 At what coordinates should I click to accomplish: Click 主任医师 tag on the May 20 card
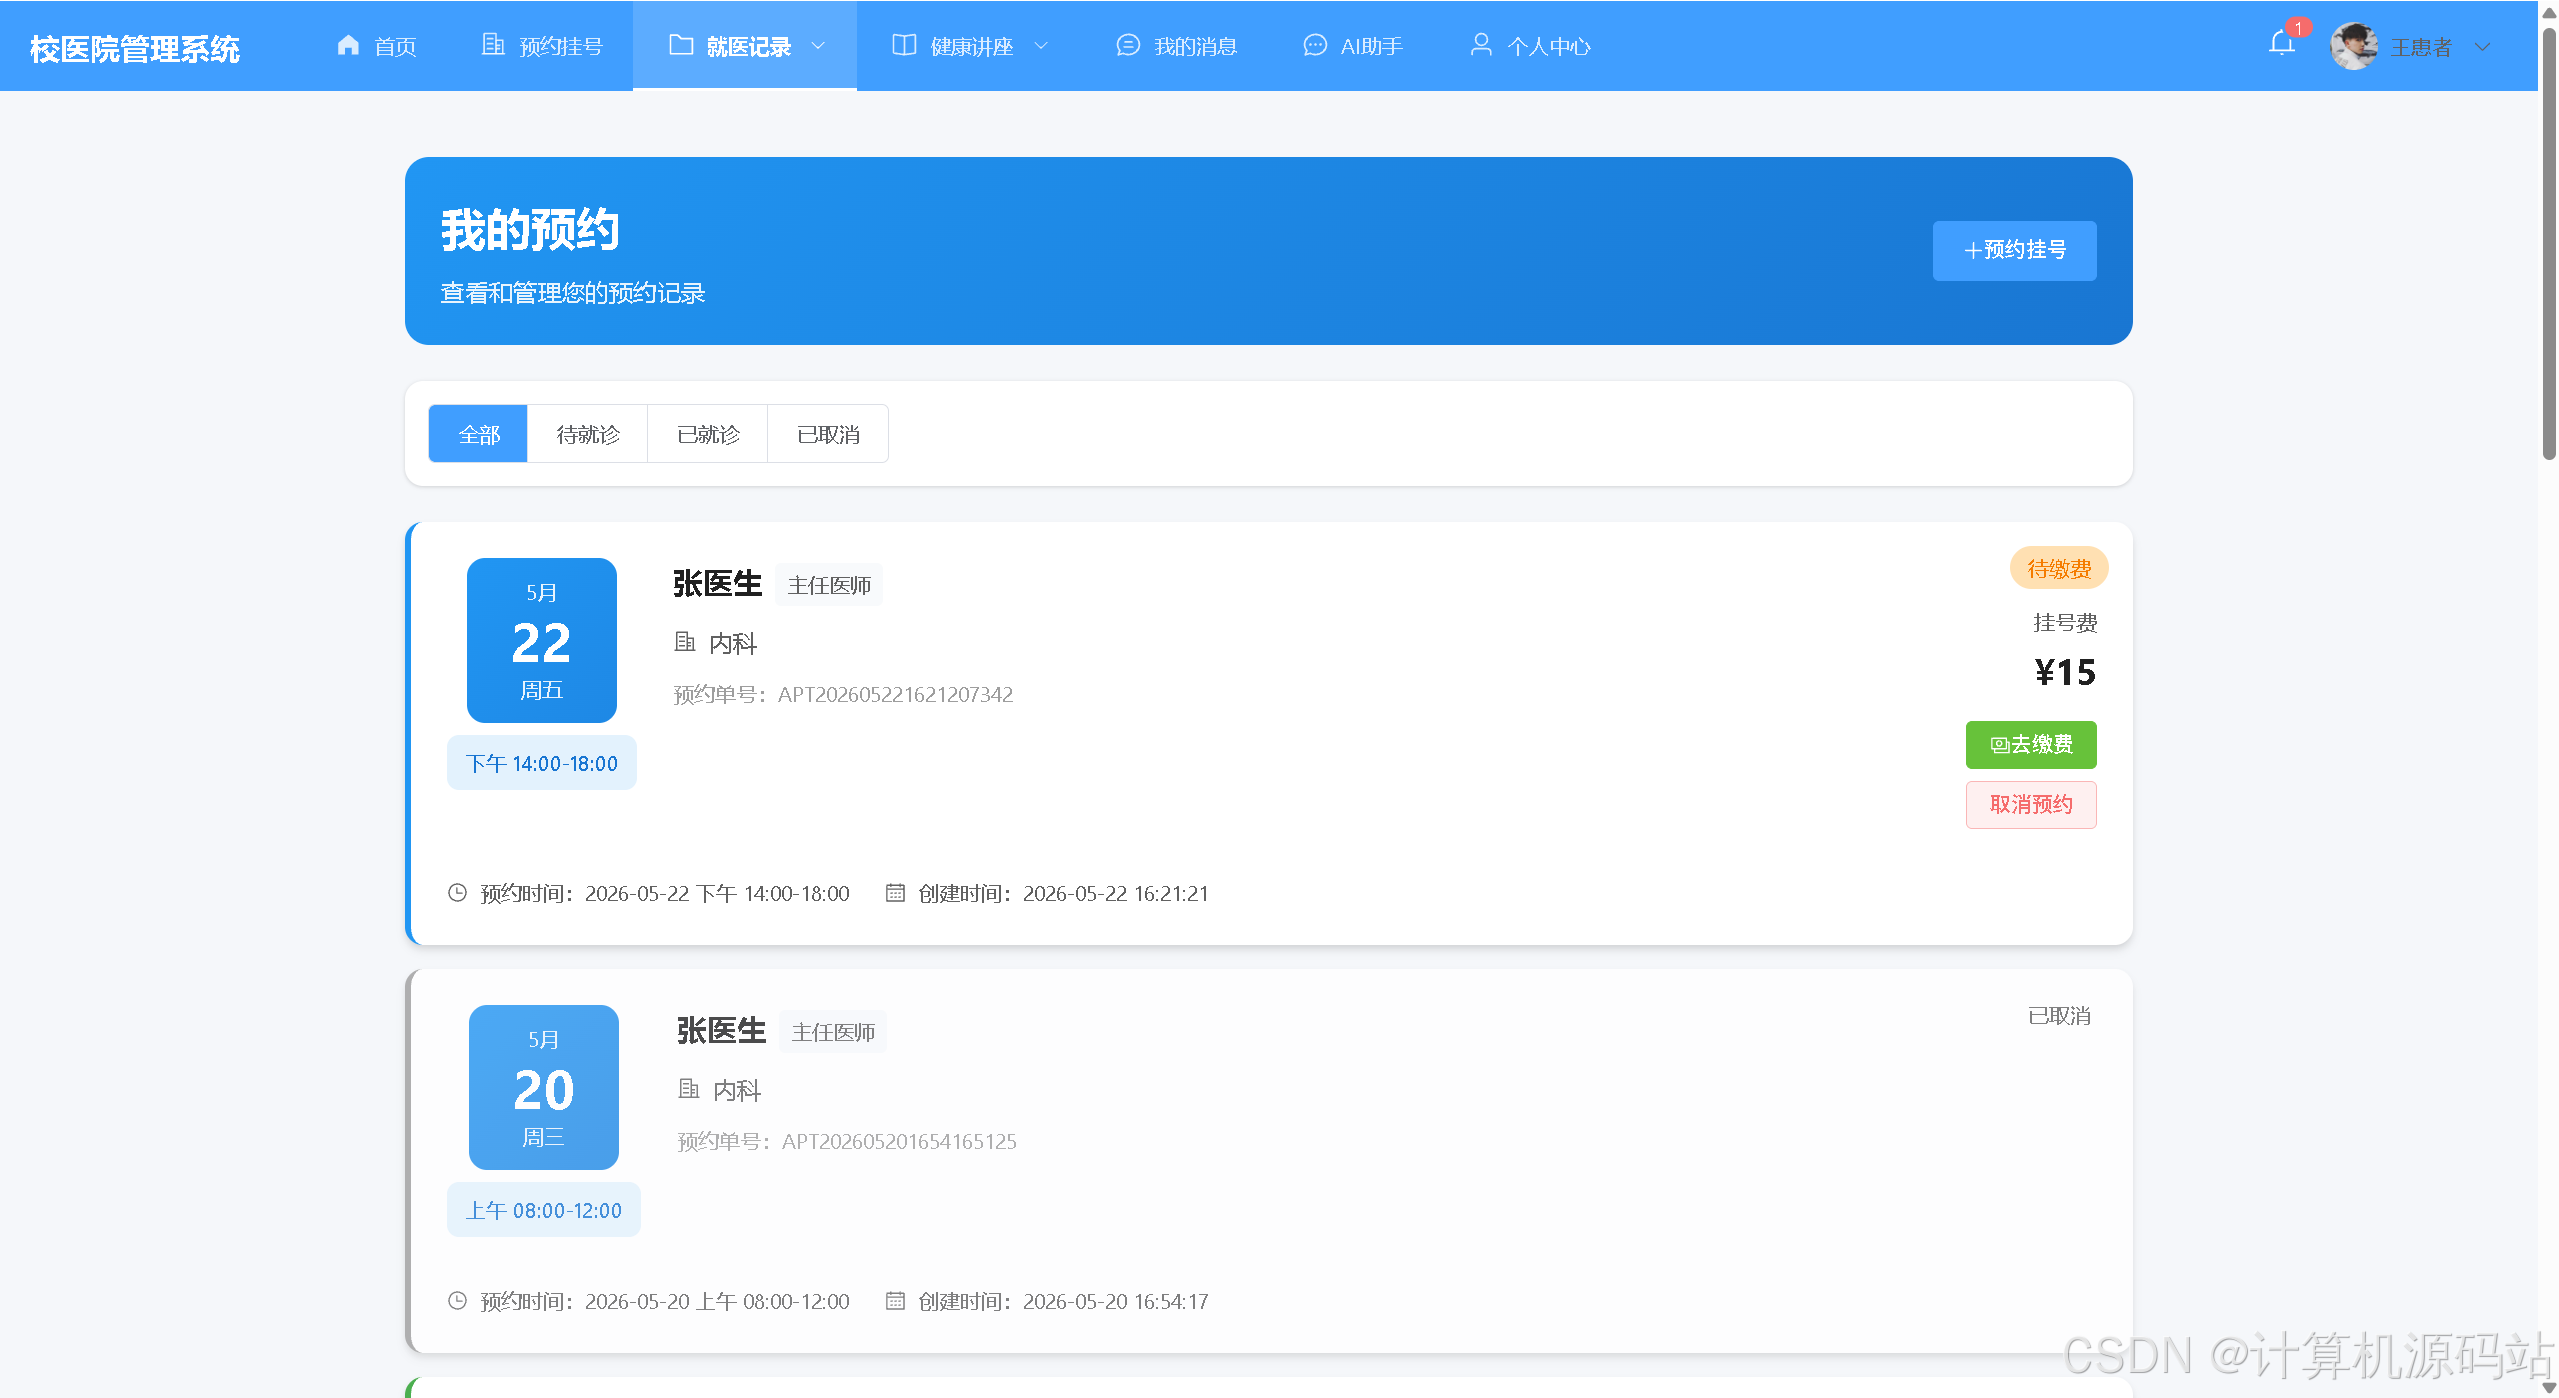click(833, 1032)
